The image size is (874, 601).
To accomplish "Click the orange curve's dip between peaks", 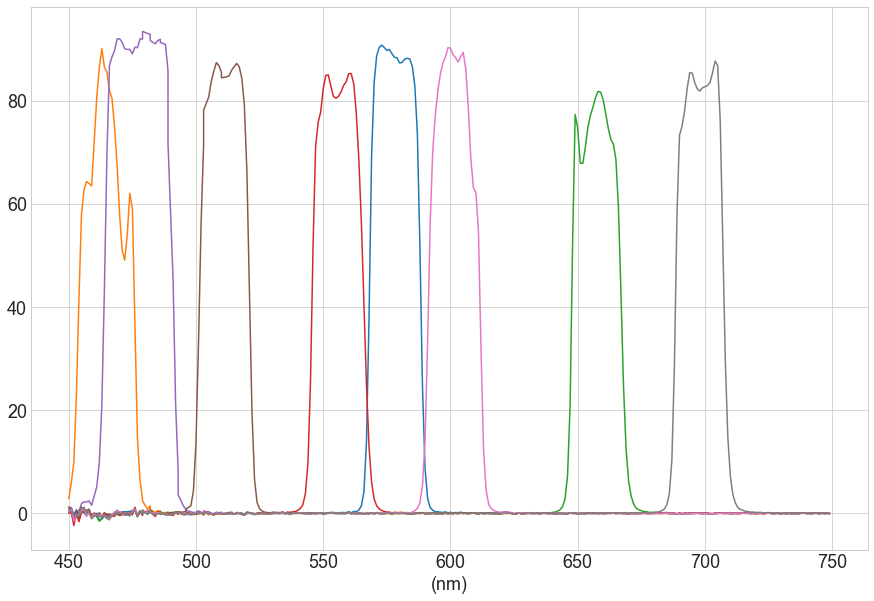I will (125, 260).
